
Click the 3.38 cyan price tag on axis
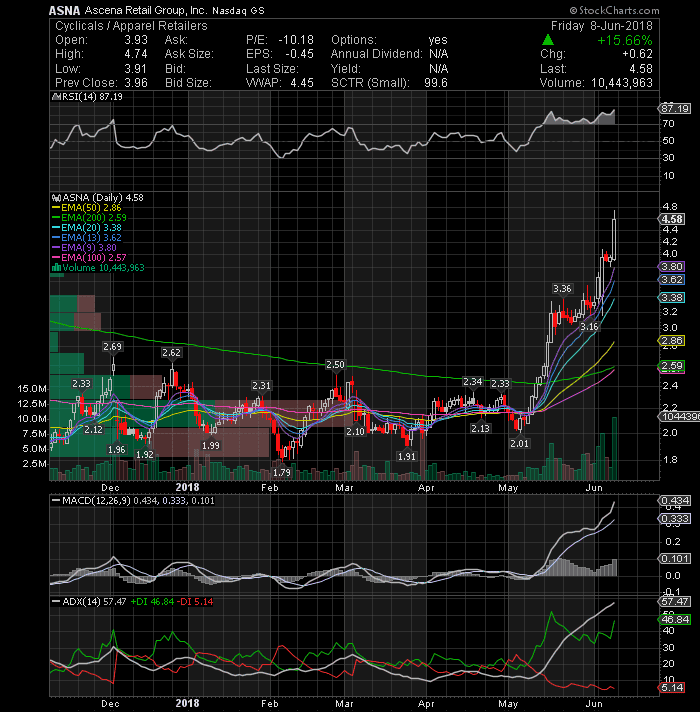click(x=671, y=298)
